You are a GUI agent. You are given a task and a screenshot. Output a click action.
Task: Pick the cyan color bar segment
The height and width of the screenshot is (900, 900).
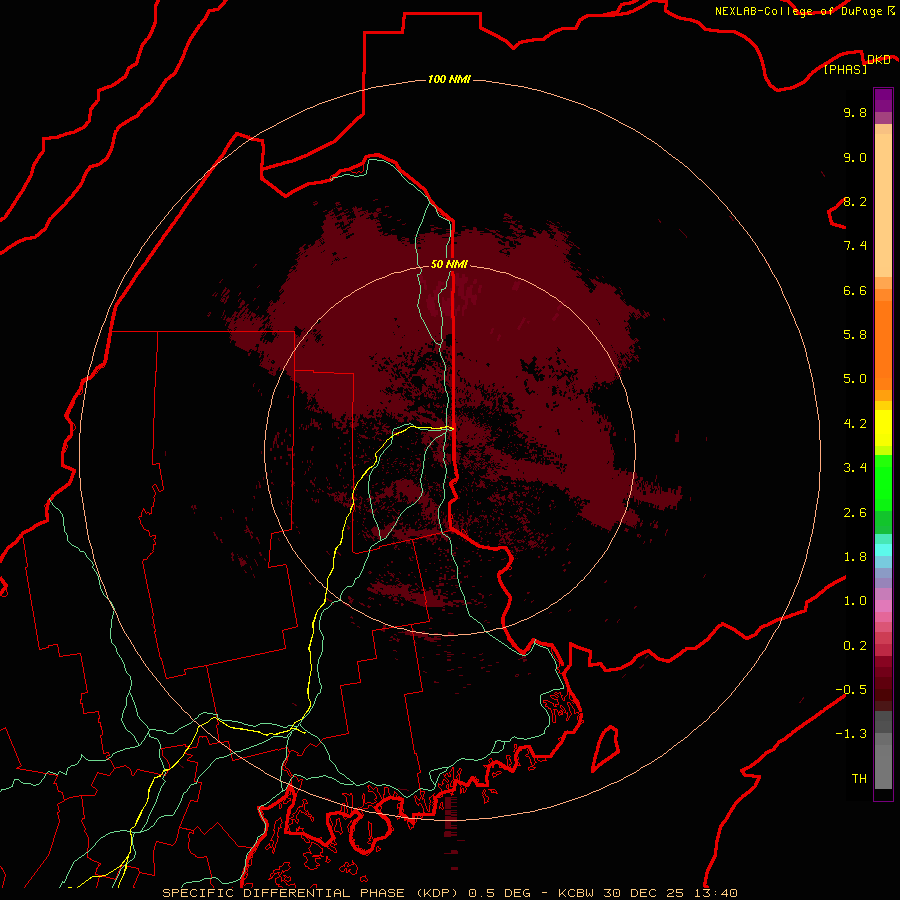pyautogui.click(x=883, y=550)
